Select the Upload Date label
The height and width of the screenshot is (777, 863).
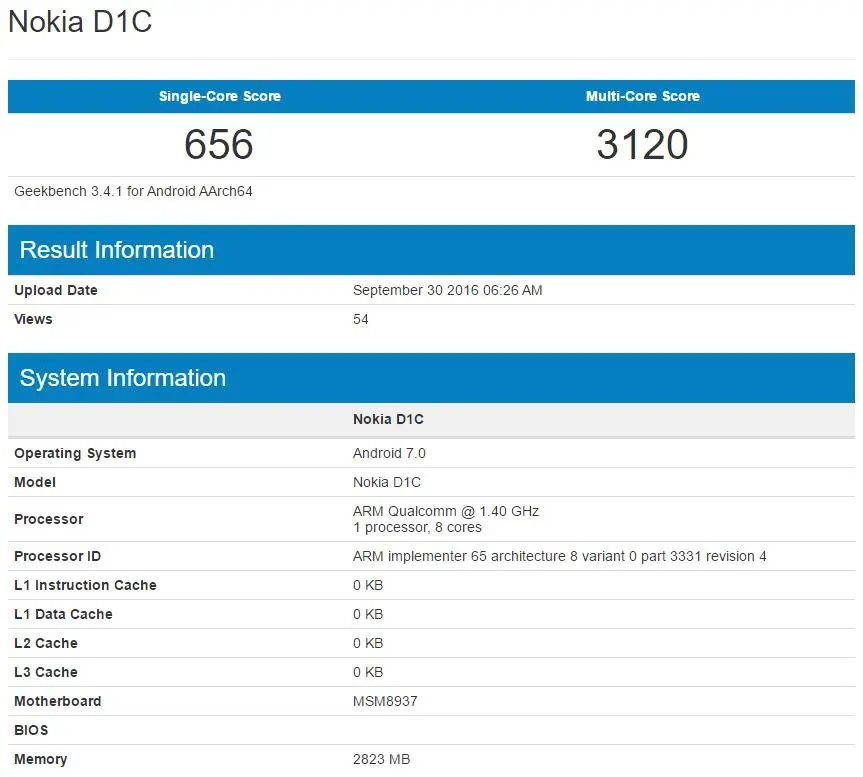(56, 290)
